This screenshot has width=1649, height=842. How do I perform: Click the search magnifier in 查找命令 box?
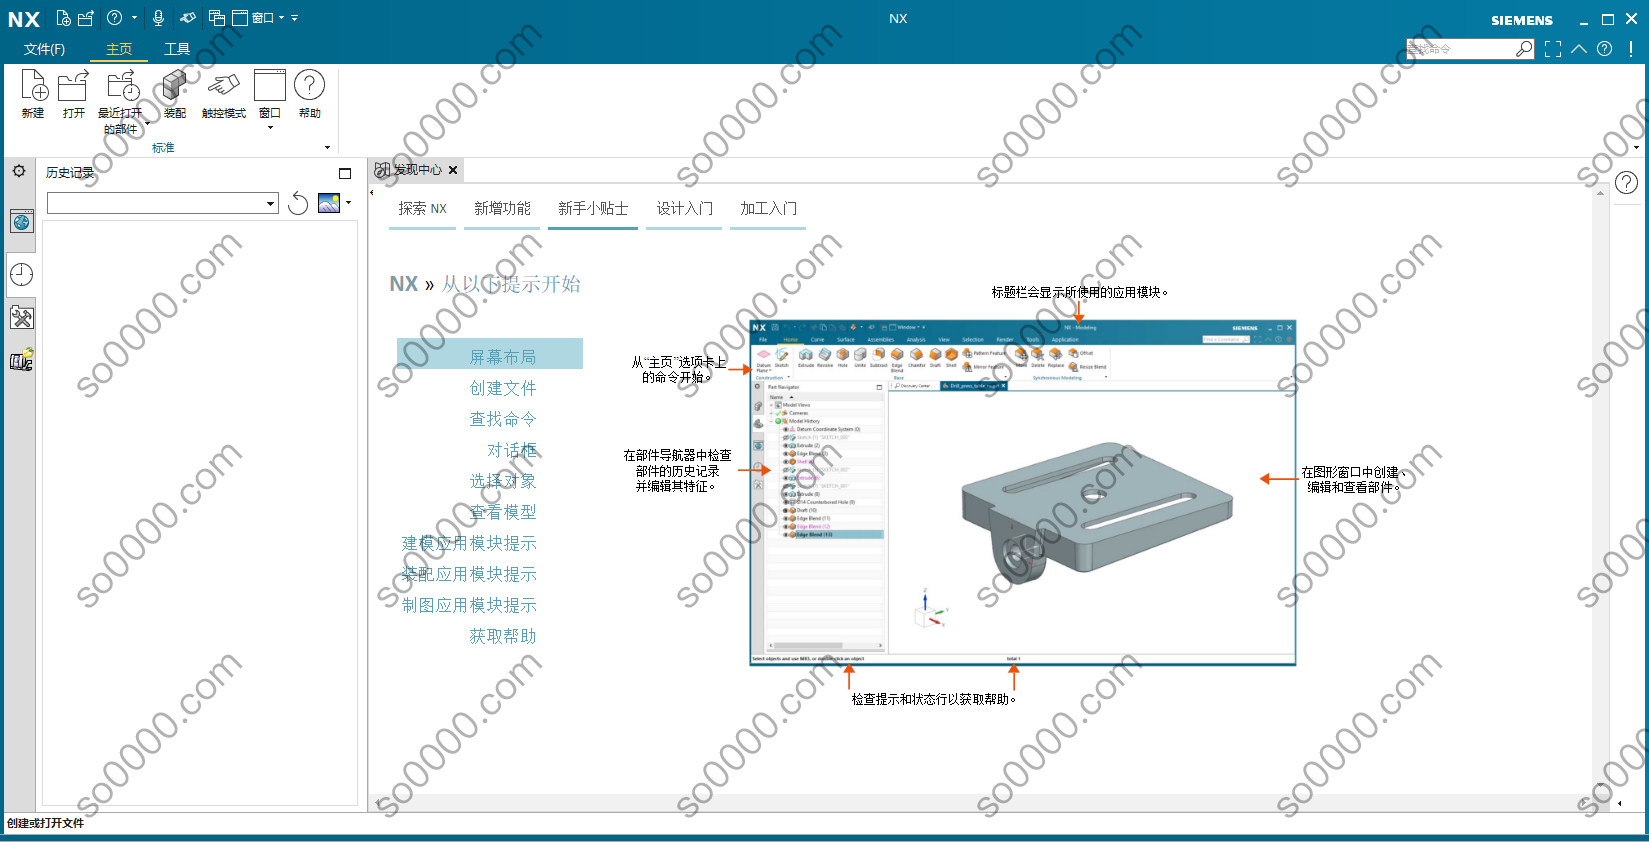[x=1524, y=49]
